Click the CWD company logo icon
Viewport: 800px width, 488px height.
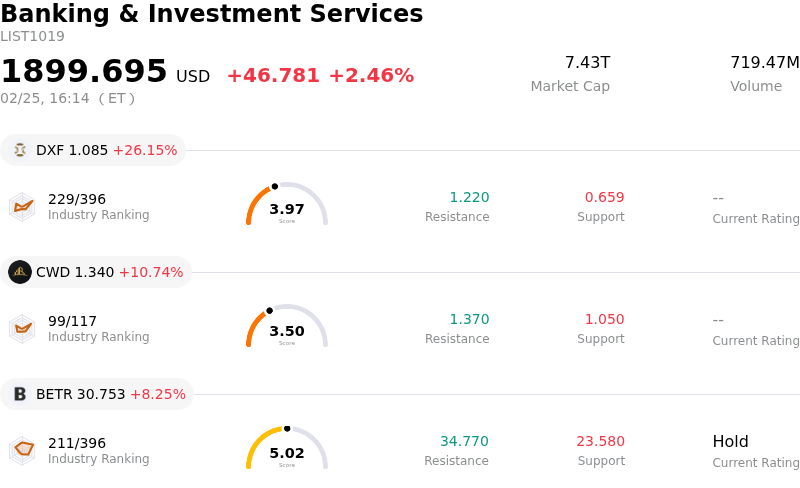[x=20, y=272]
